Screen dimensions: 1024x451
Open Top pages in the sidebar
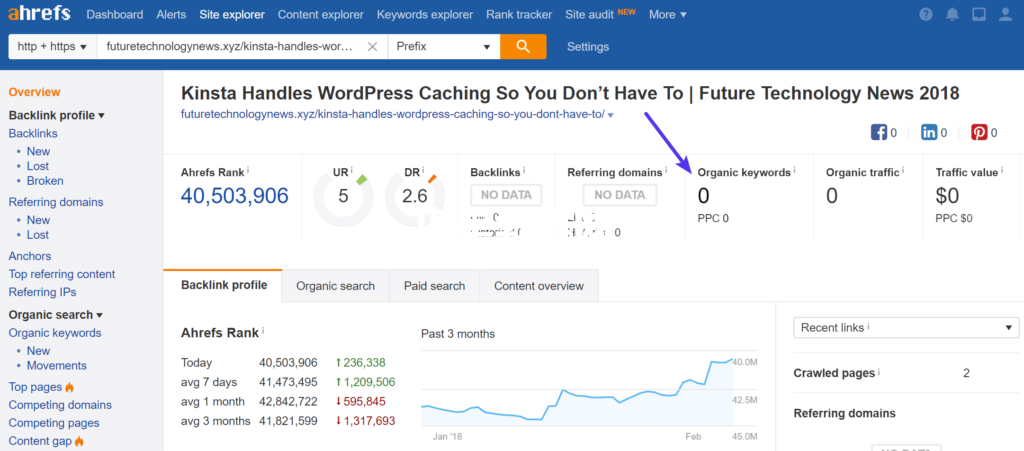[35, 387]
